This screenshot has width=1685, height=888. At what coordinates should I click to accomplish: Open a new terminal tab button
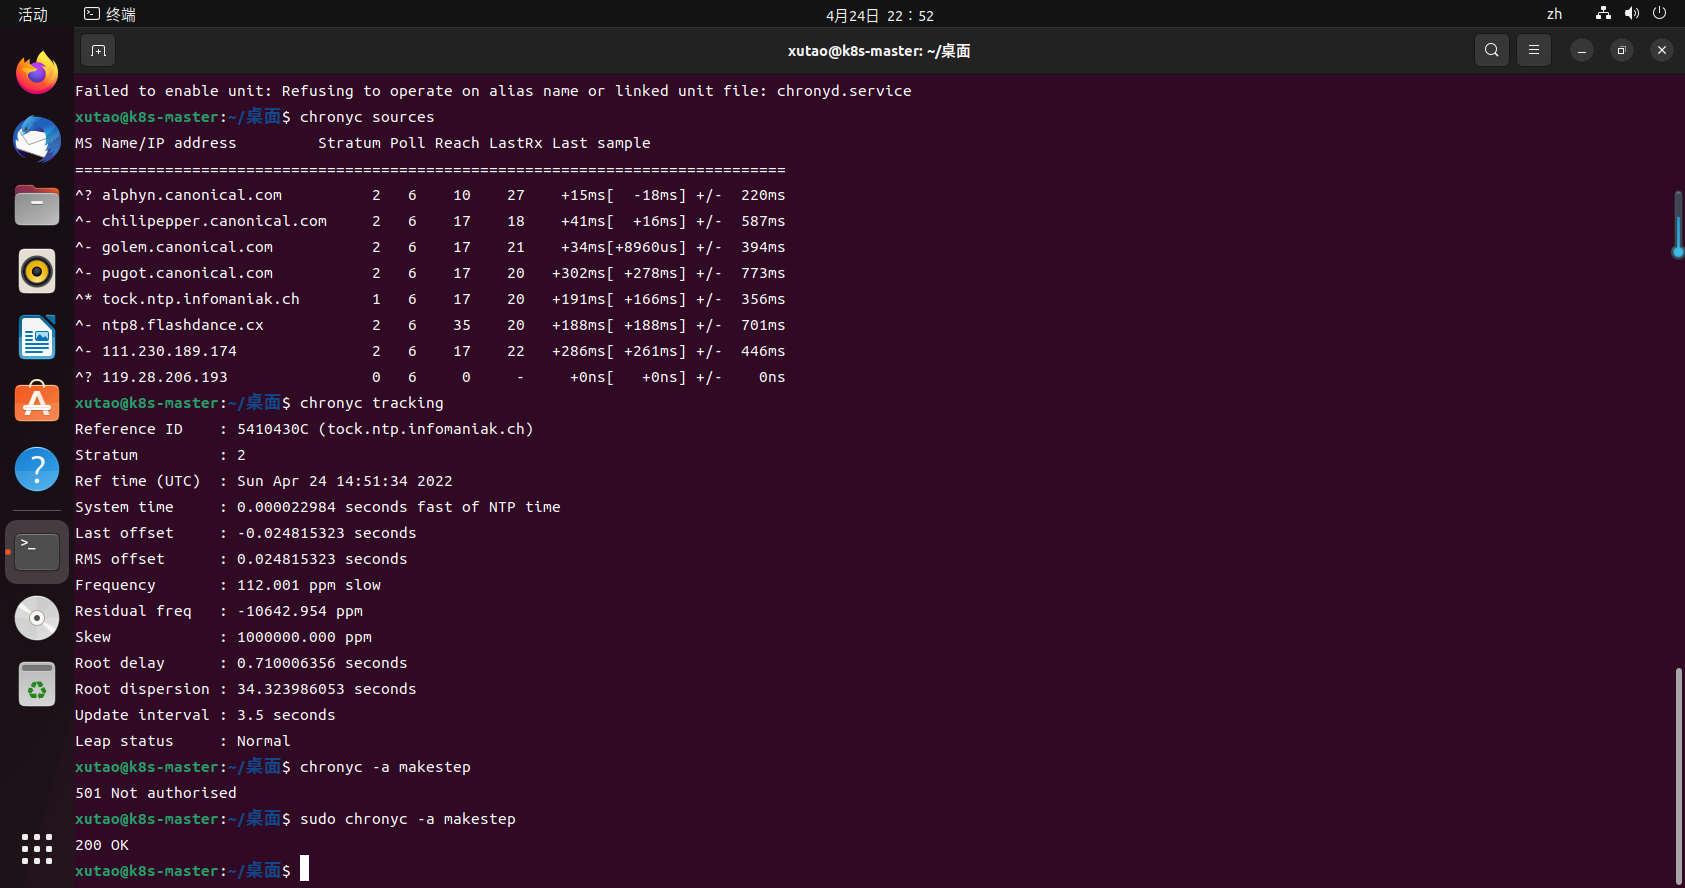click(x=98, y=50)
